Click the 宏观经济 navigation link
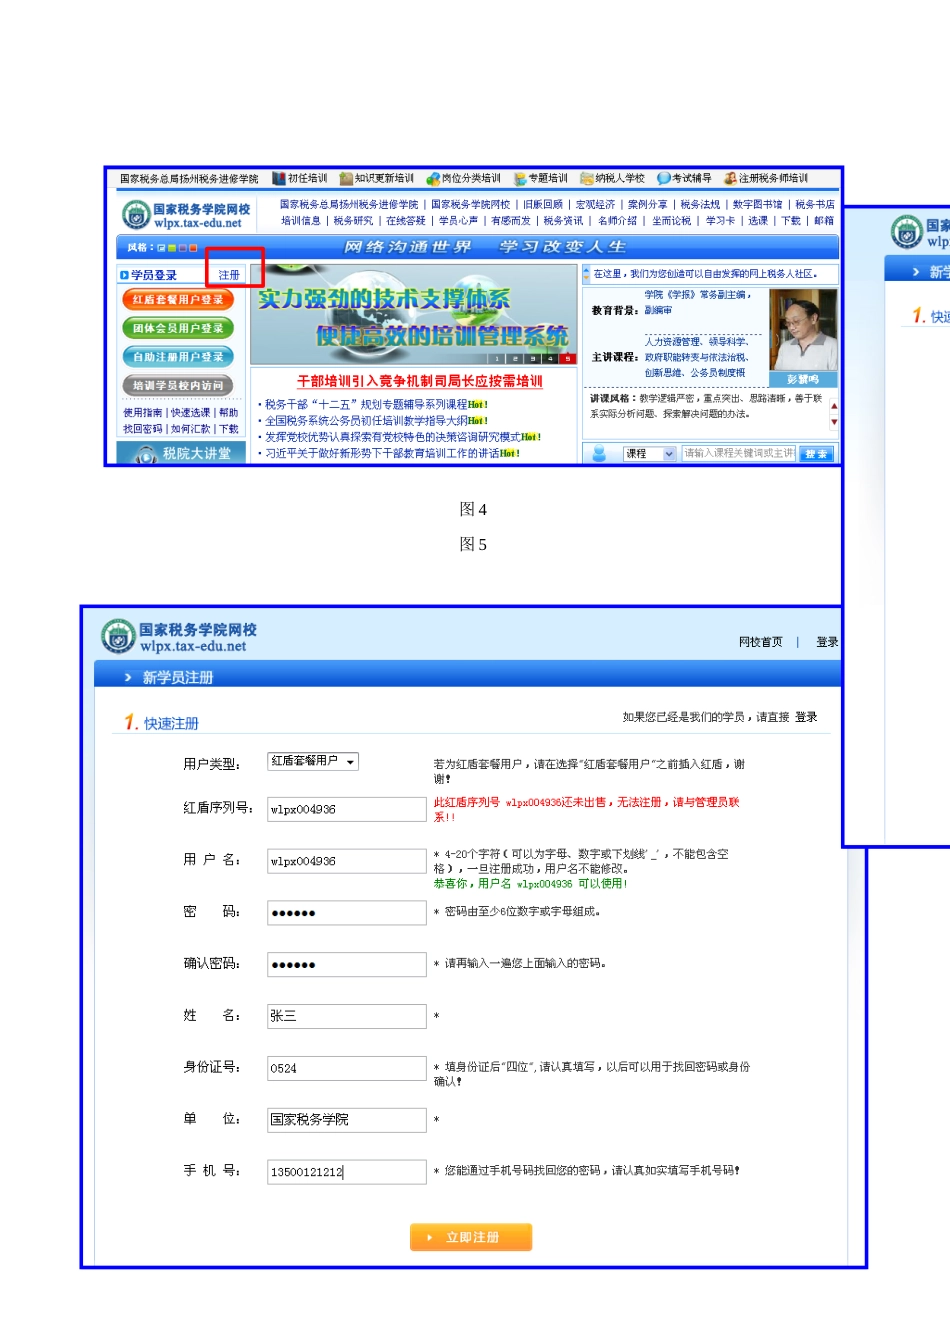Screen dimensions: 950x1344 [595, 205]
